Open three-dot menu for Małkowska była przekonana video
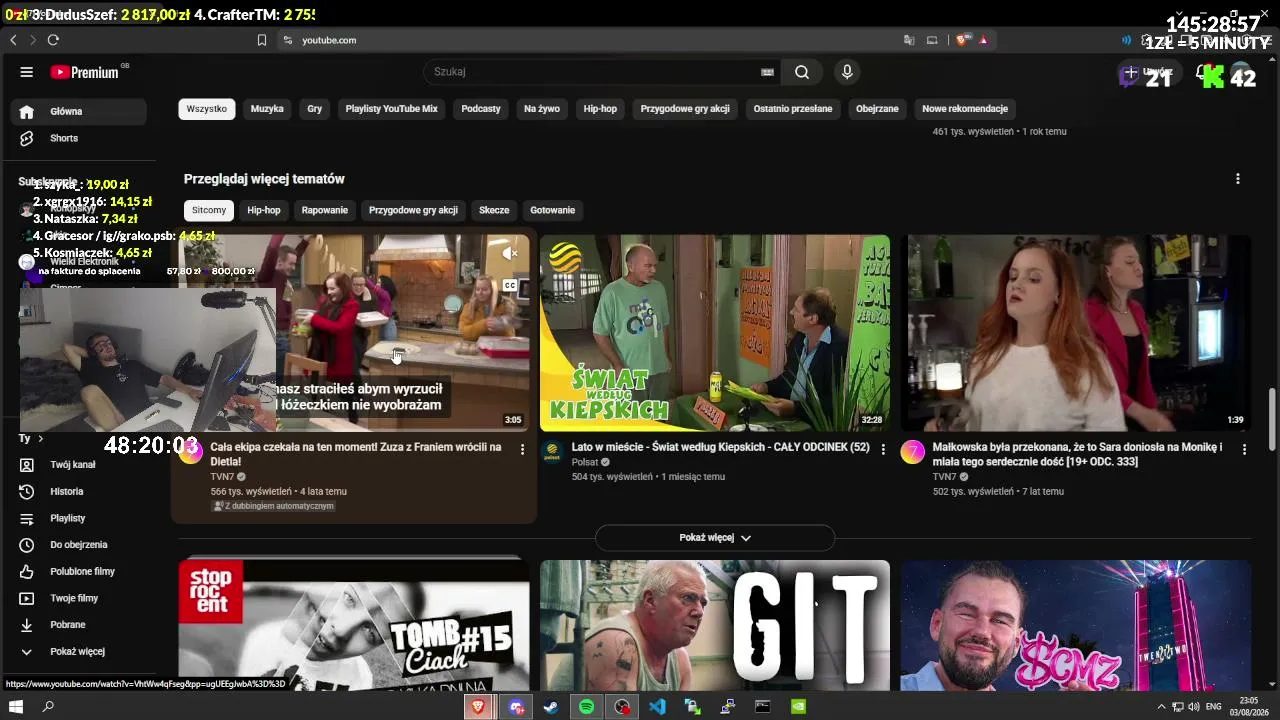The width and height of the screenshot is (1280, 720). coord(1244,450)
